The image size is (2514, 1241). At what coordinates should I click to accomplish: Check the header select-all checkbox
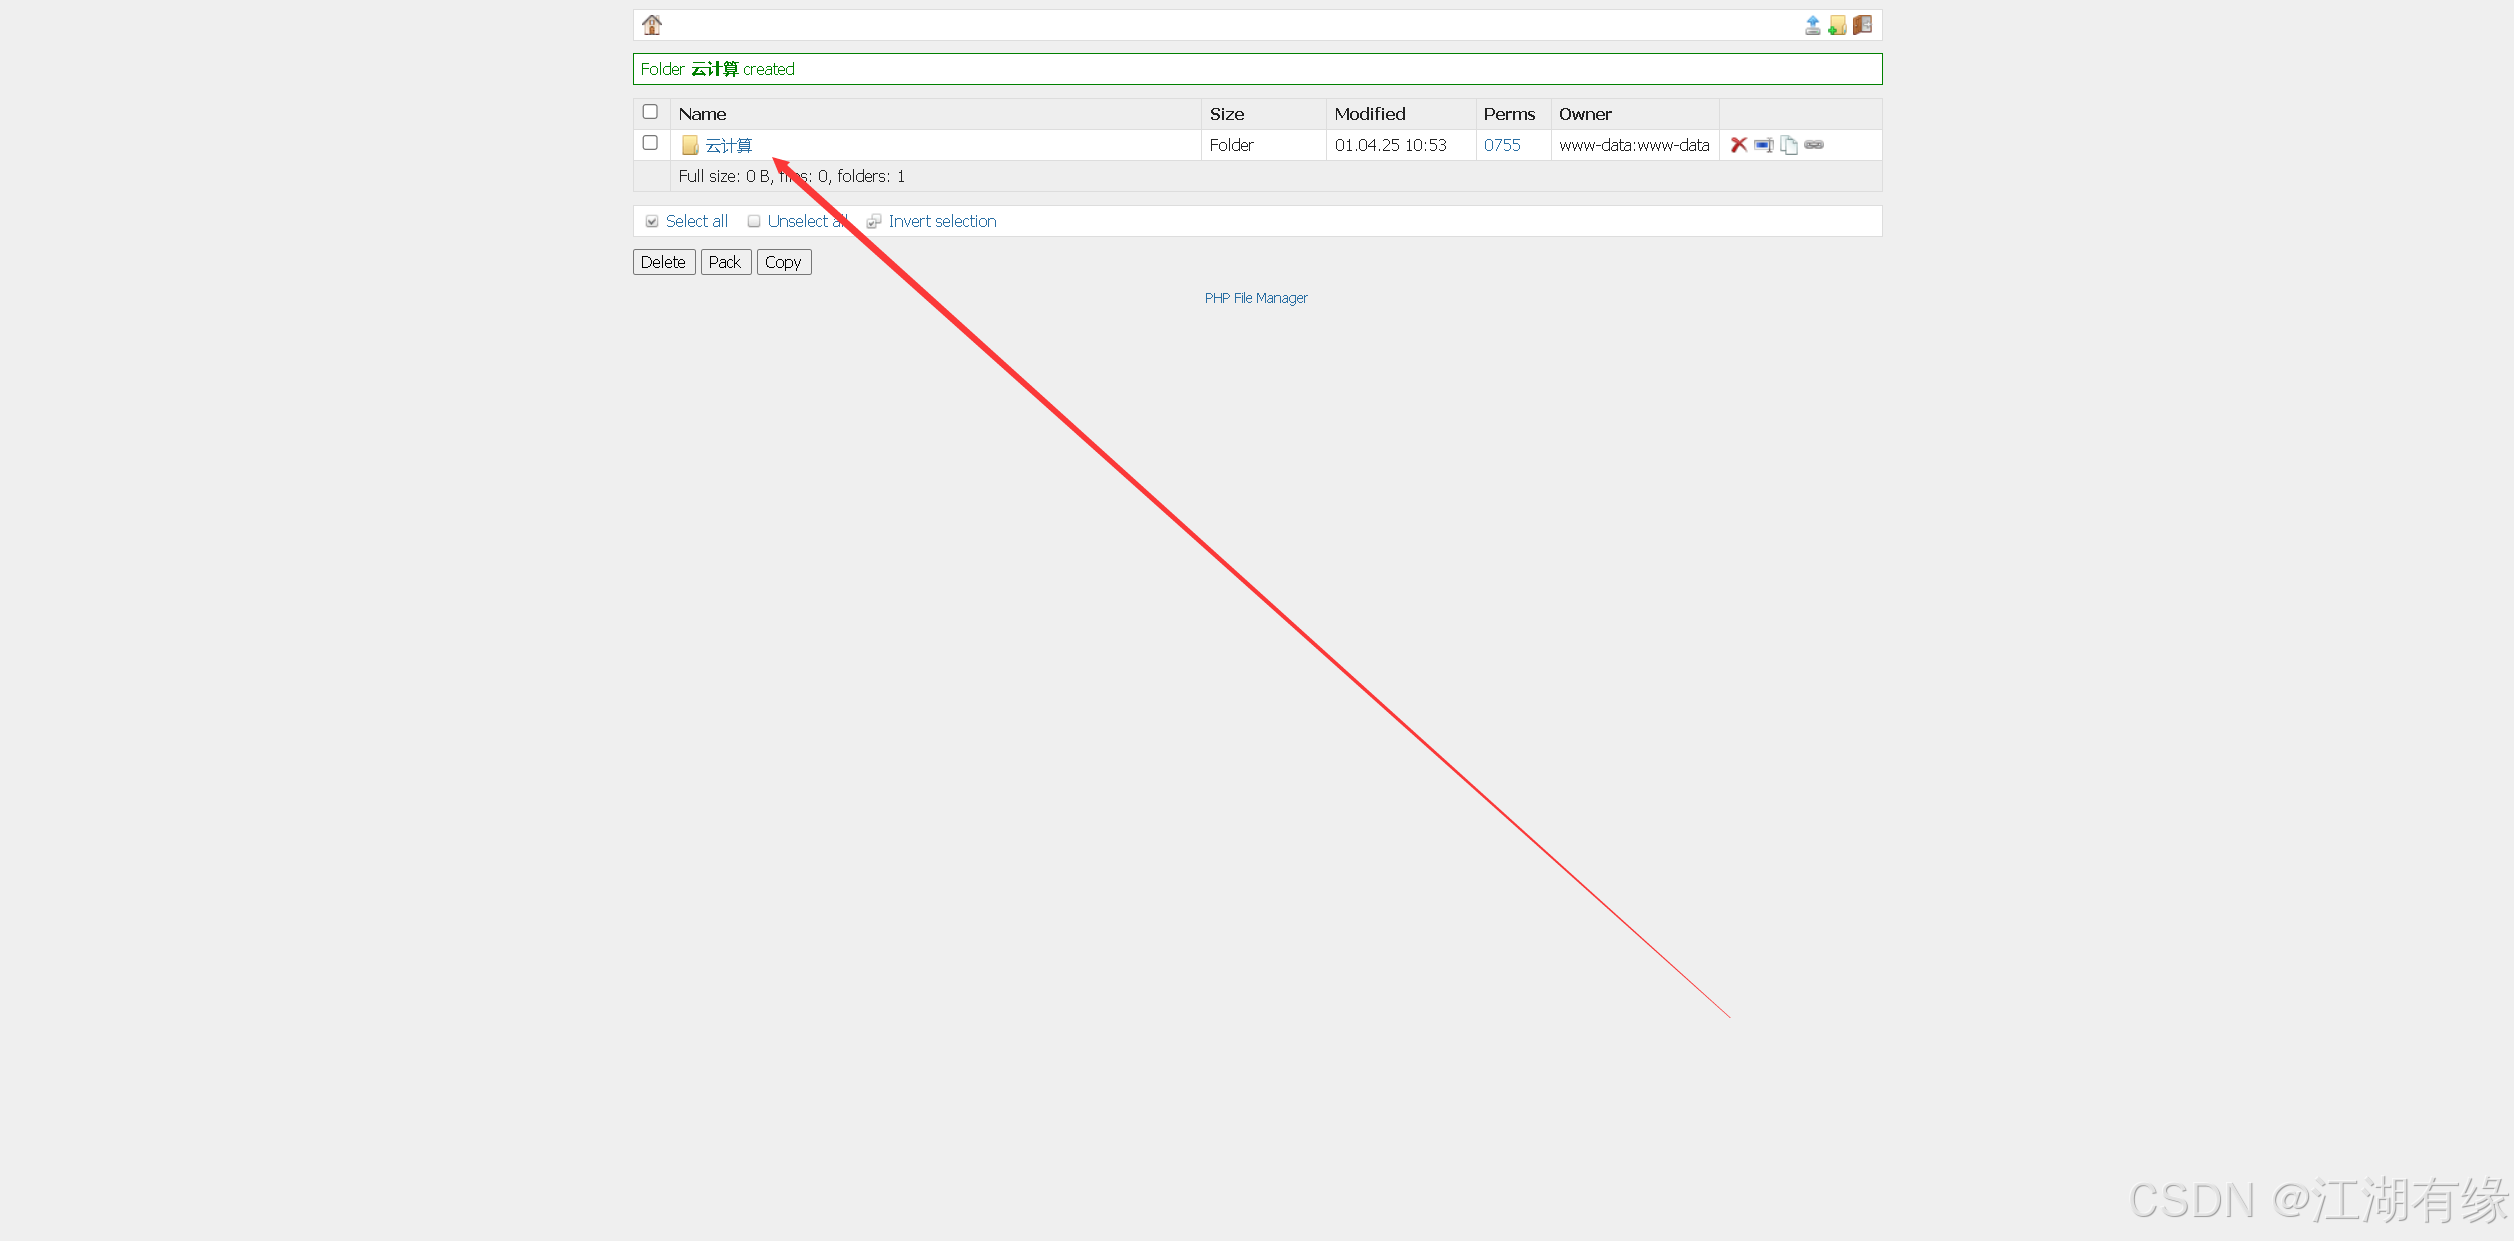(x=650, y=112)
